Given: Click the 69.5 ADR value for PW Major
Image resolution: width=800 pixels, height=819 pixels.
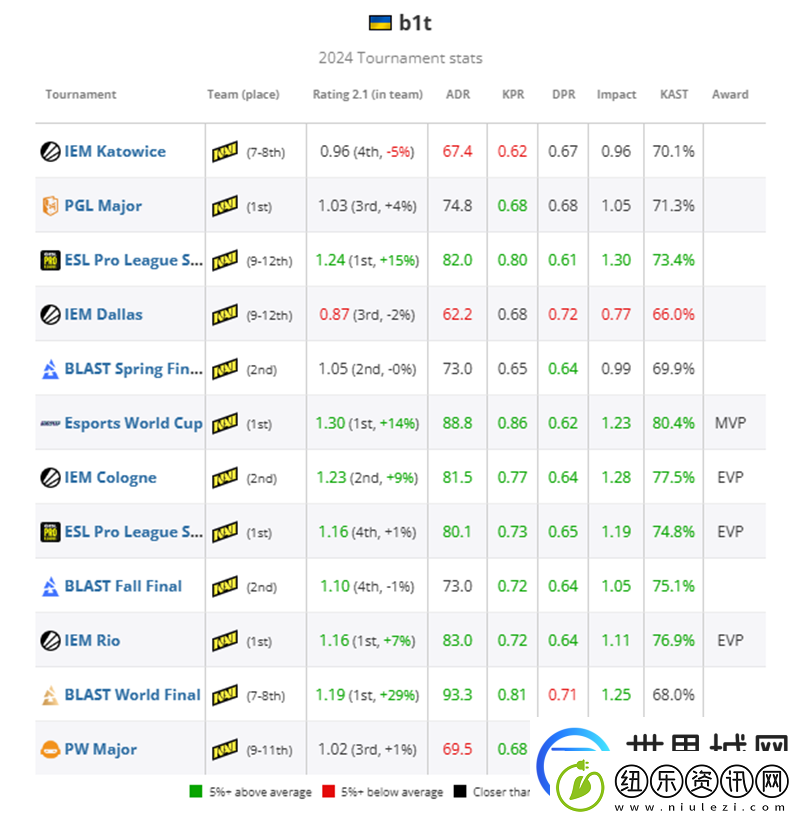Looking at the screenshot, I should (457, 749).
